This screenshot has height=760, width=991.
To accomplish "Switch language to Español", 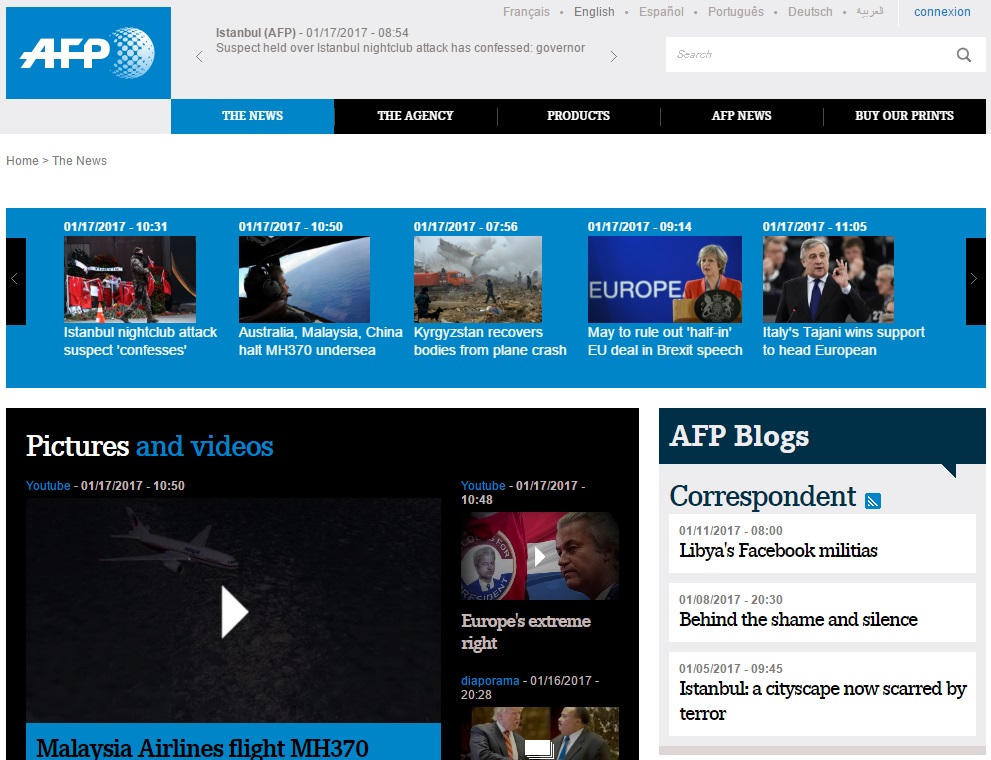I will point(661,12).
